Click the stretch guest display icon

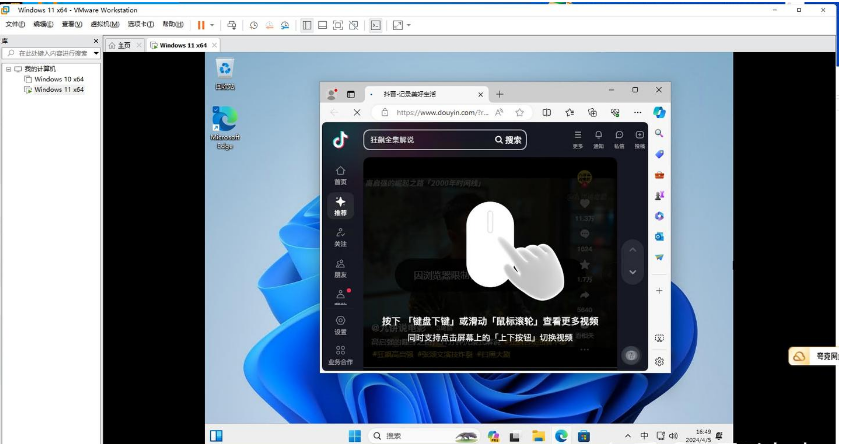398,25
